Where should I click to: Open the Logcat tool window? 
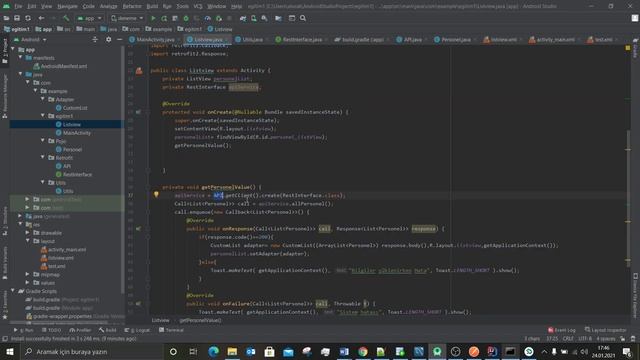coord(138,330)
